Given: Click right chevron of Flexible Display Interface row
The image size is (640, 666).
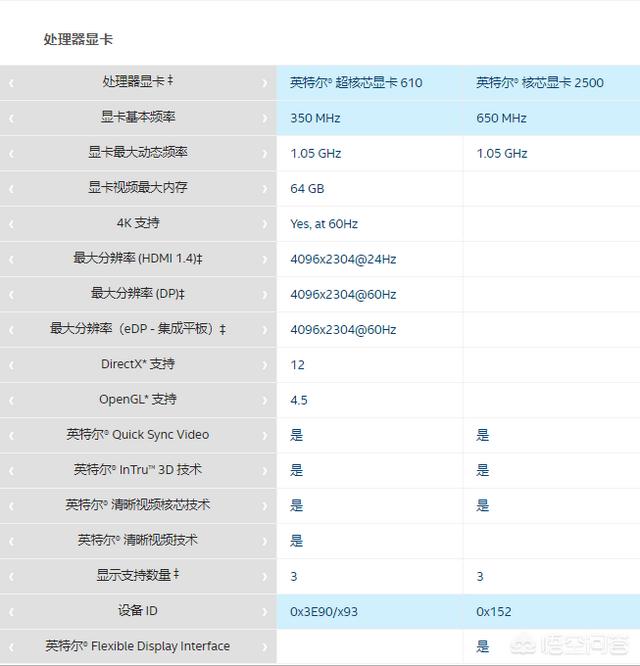Looking at the screenshot, I should pyautogui.click(x=265, y=647).
